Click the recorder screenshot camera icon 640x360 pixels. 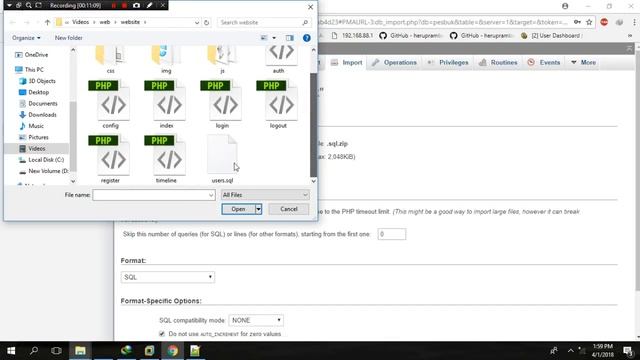pyautogui.click(x=136, y=5)
